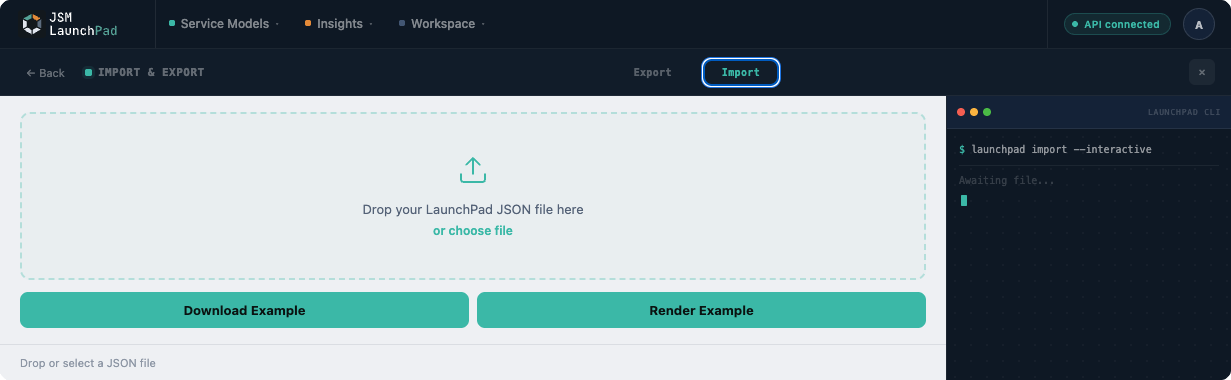Click the green dot in the LaunchPad CLI window
Image resolution: width=1231 pixels, height=380 pixels.
[987, 112]
